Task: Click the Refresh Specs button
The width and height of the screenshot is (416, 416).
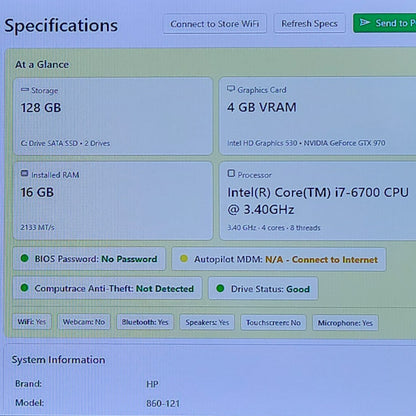Action: (309, 23)
